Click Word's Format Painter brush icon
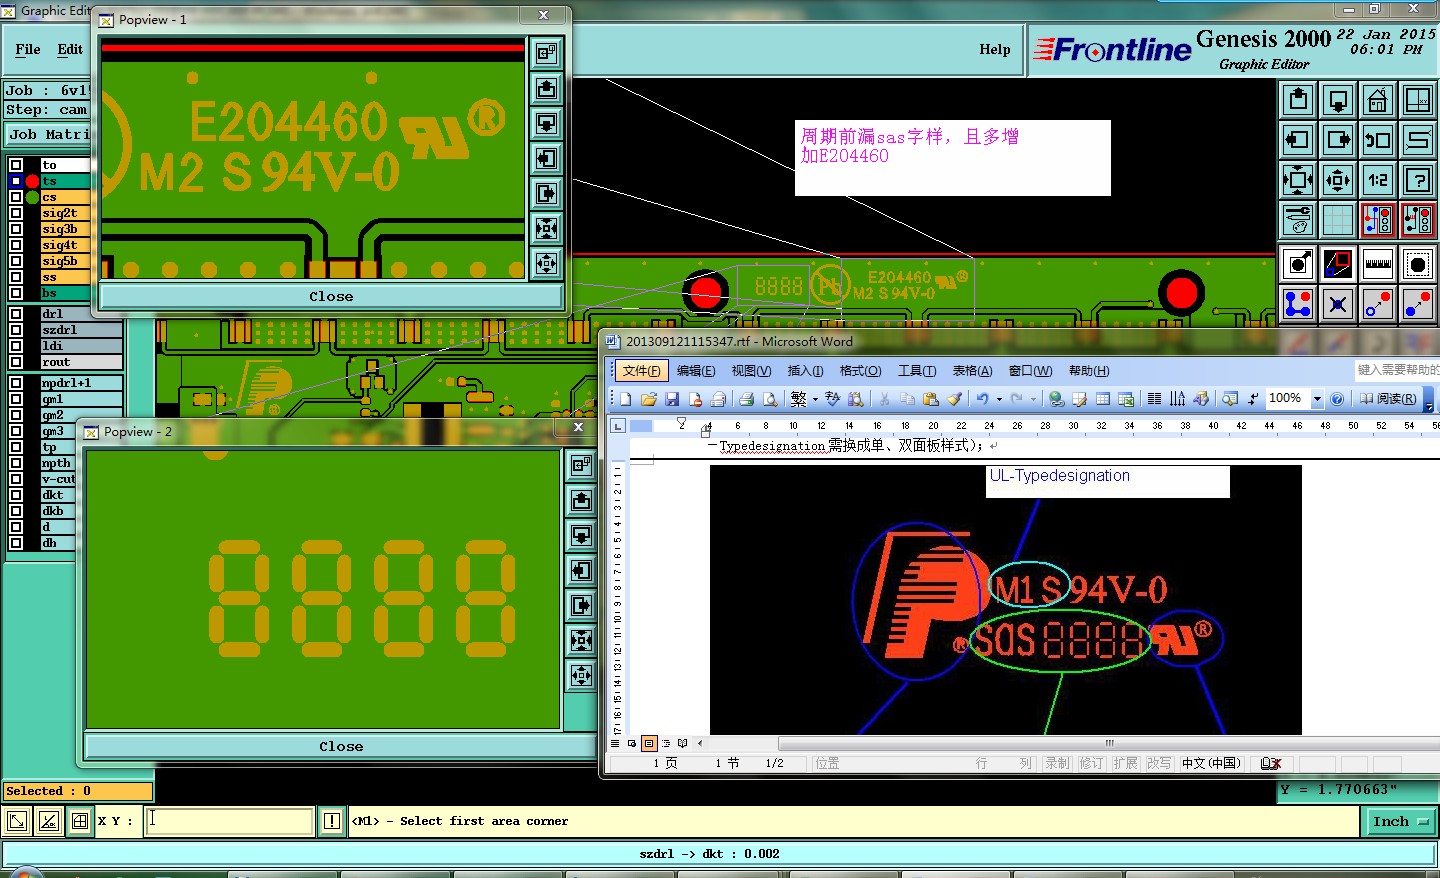1440x878 pixels. pos(954,399)
